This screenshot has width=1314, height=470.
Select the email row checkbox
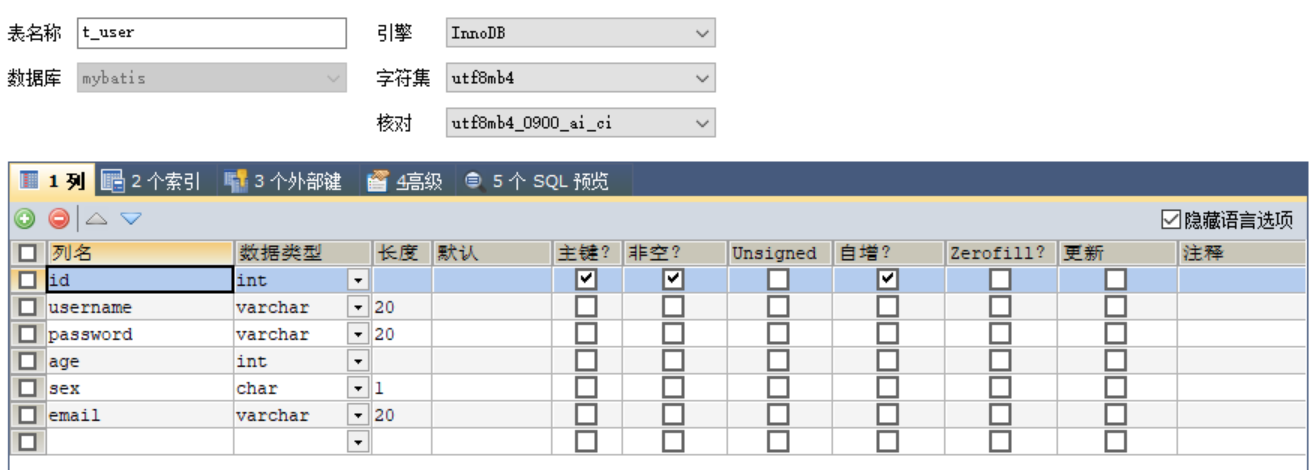[x=27, y=415]
